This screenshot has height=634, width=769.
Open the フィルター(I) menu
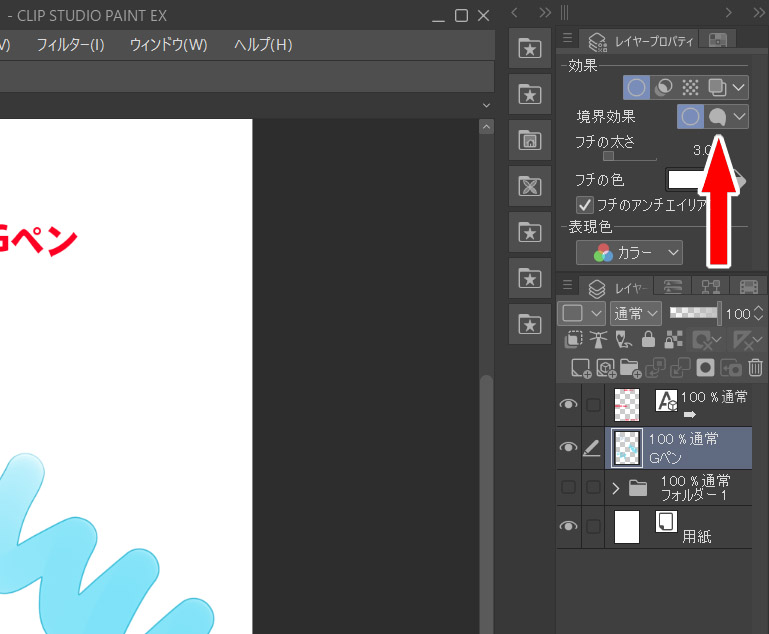(x=70, y=45)
